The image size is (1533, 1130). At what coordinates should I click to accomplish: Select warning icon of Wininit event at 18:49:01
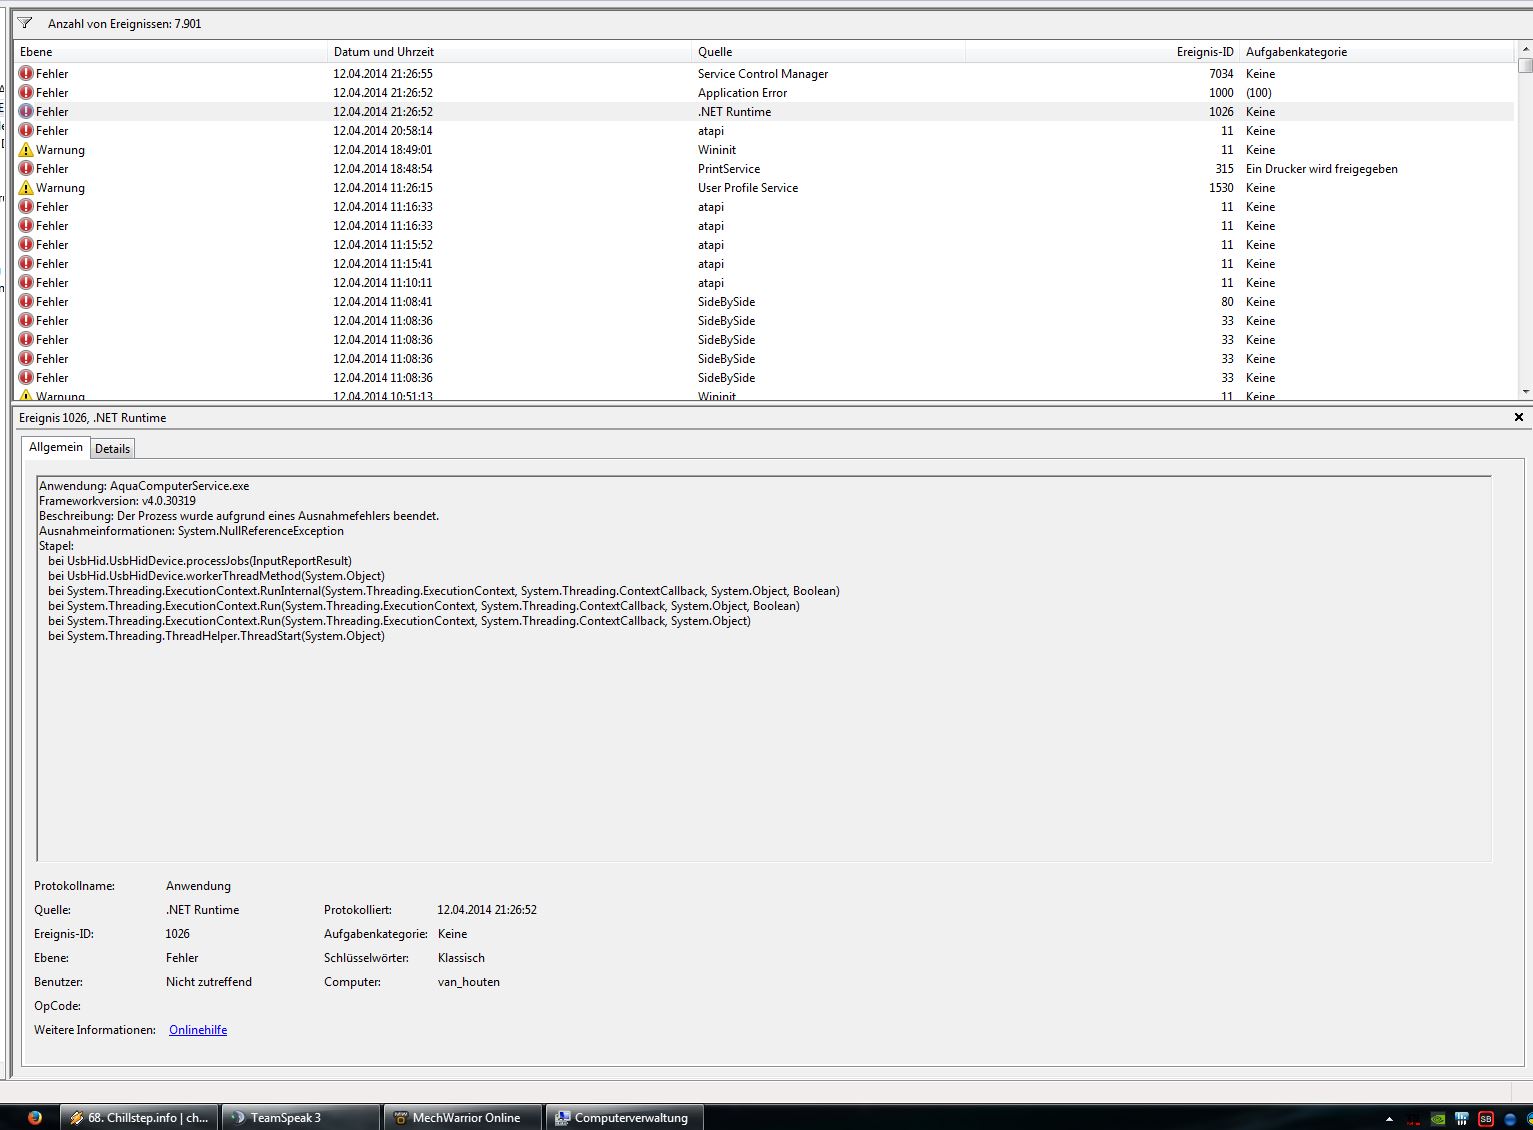pyautogui.click(x=26, y=150)
